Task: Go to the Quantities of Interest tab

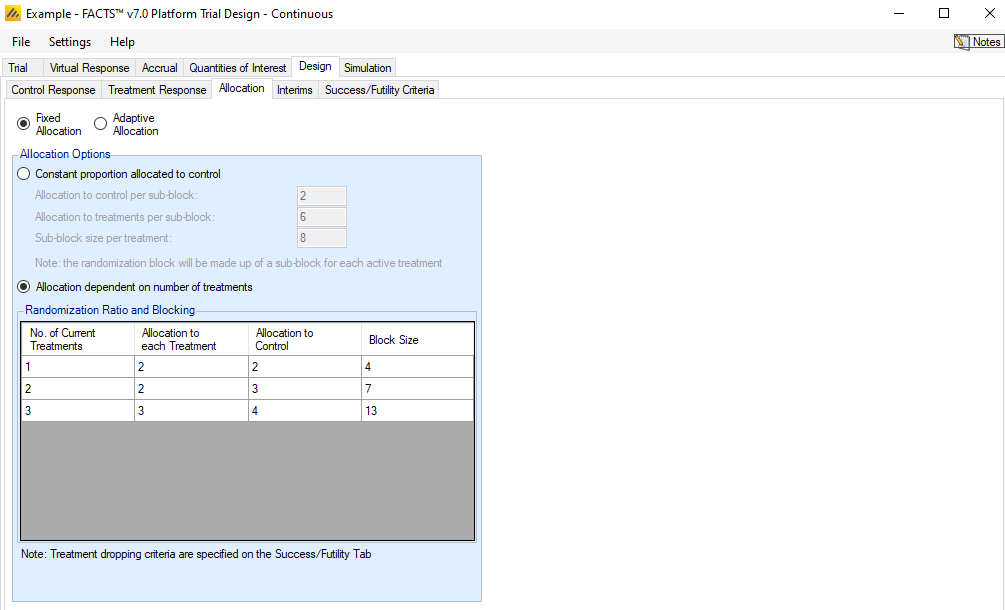Action: point(238,68)
